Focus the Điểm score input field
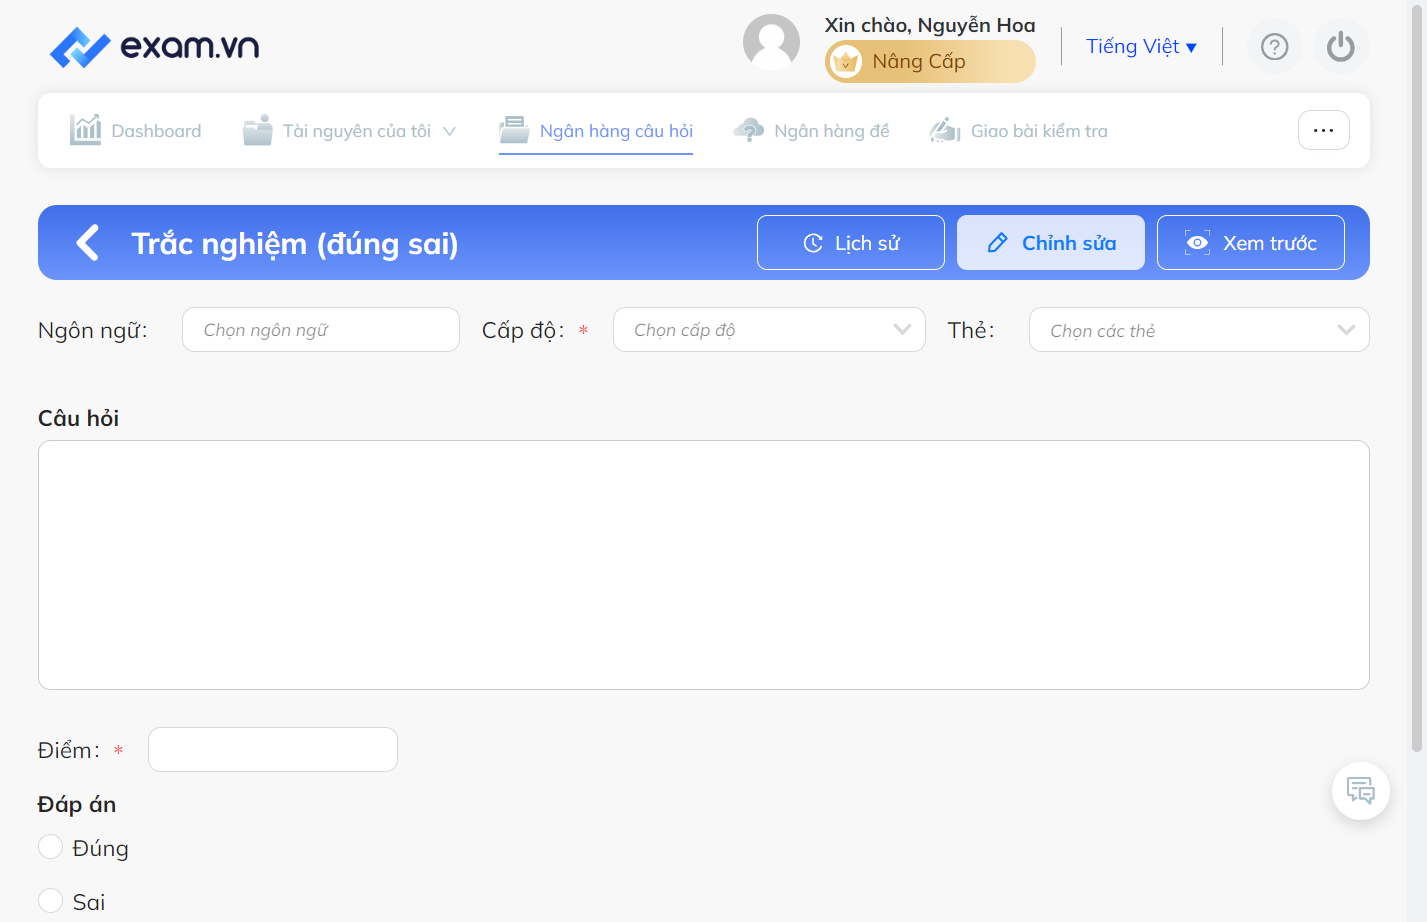Screen dimensions: 1427x922 pyautogui.click(x=273, y=749)
